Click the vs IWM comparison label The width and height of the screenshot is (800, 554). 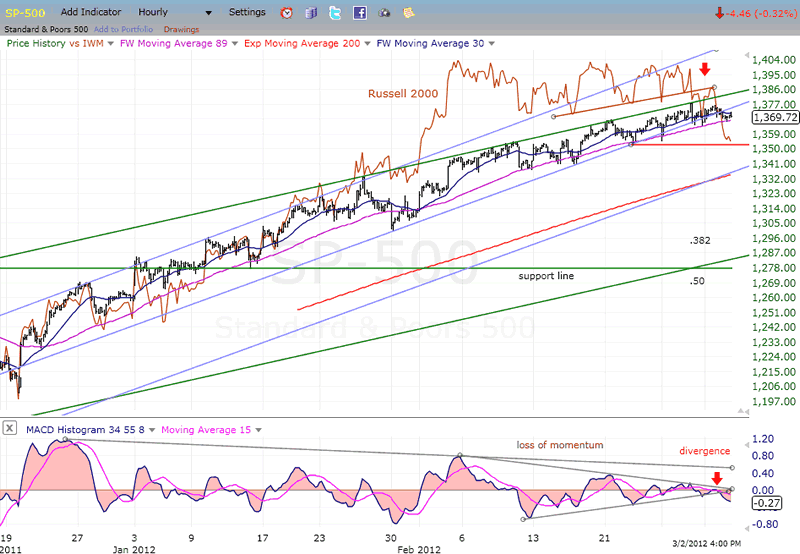tap(86, 43)
